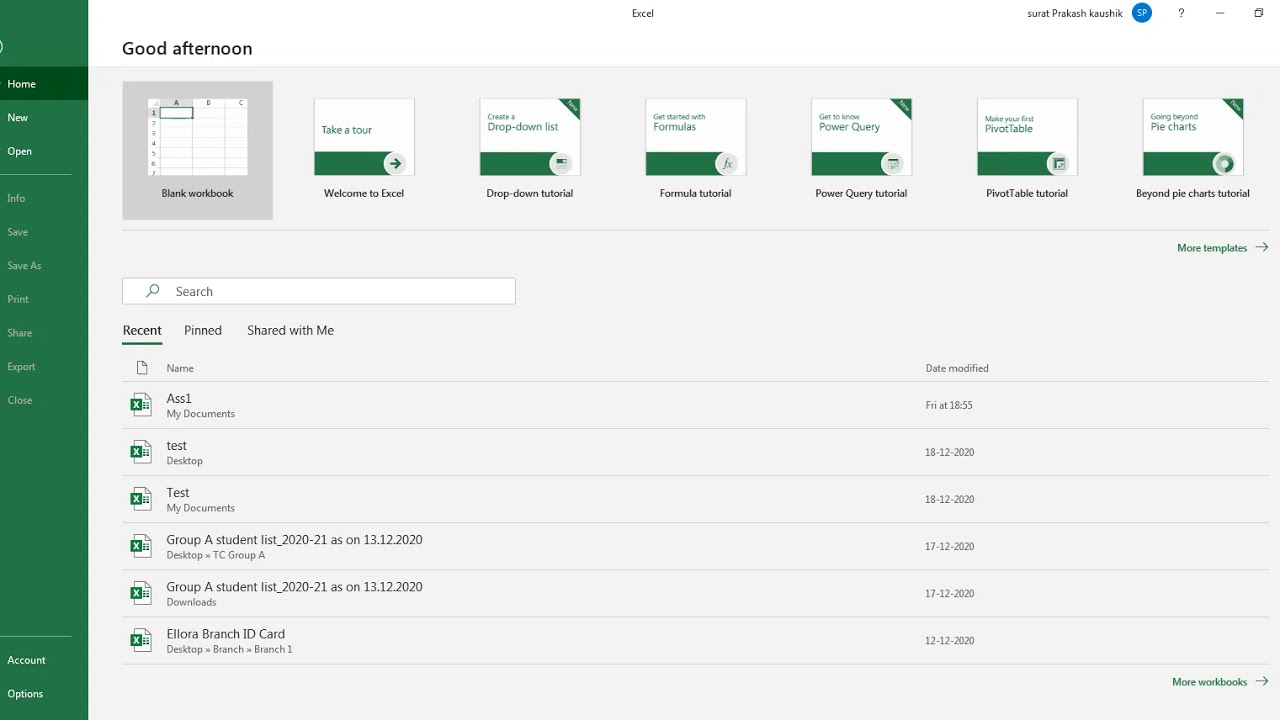Open the Power Query tutorial template
This screenshot has width=1280, height=720.
861,150
